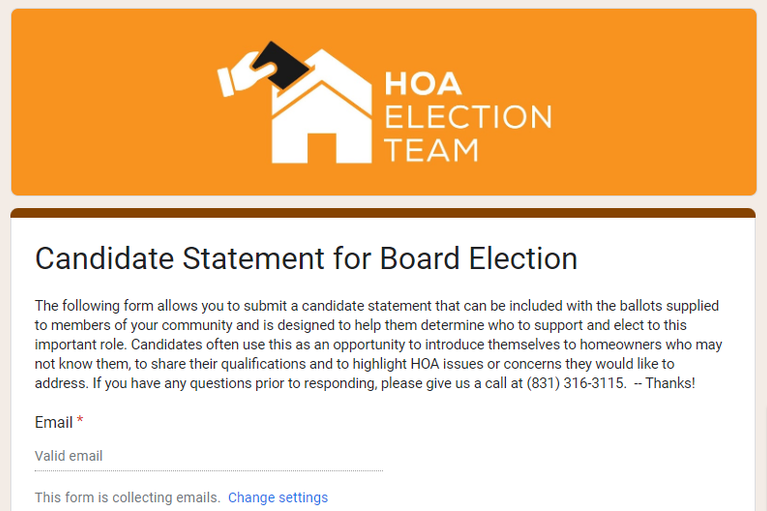This screenshot has height=511, width=767.
Task: Click the ELECTION word in banner logo
Action: (468, 117)
